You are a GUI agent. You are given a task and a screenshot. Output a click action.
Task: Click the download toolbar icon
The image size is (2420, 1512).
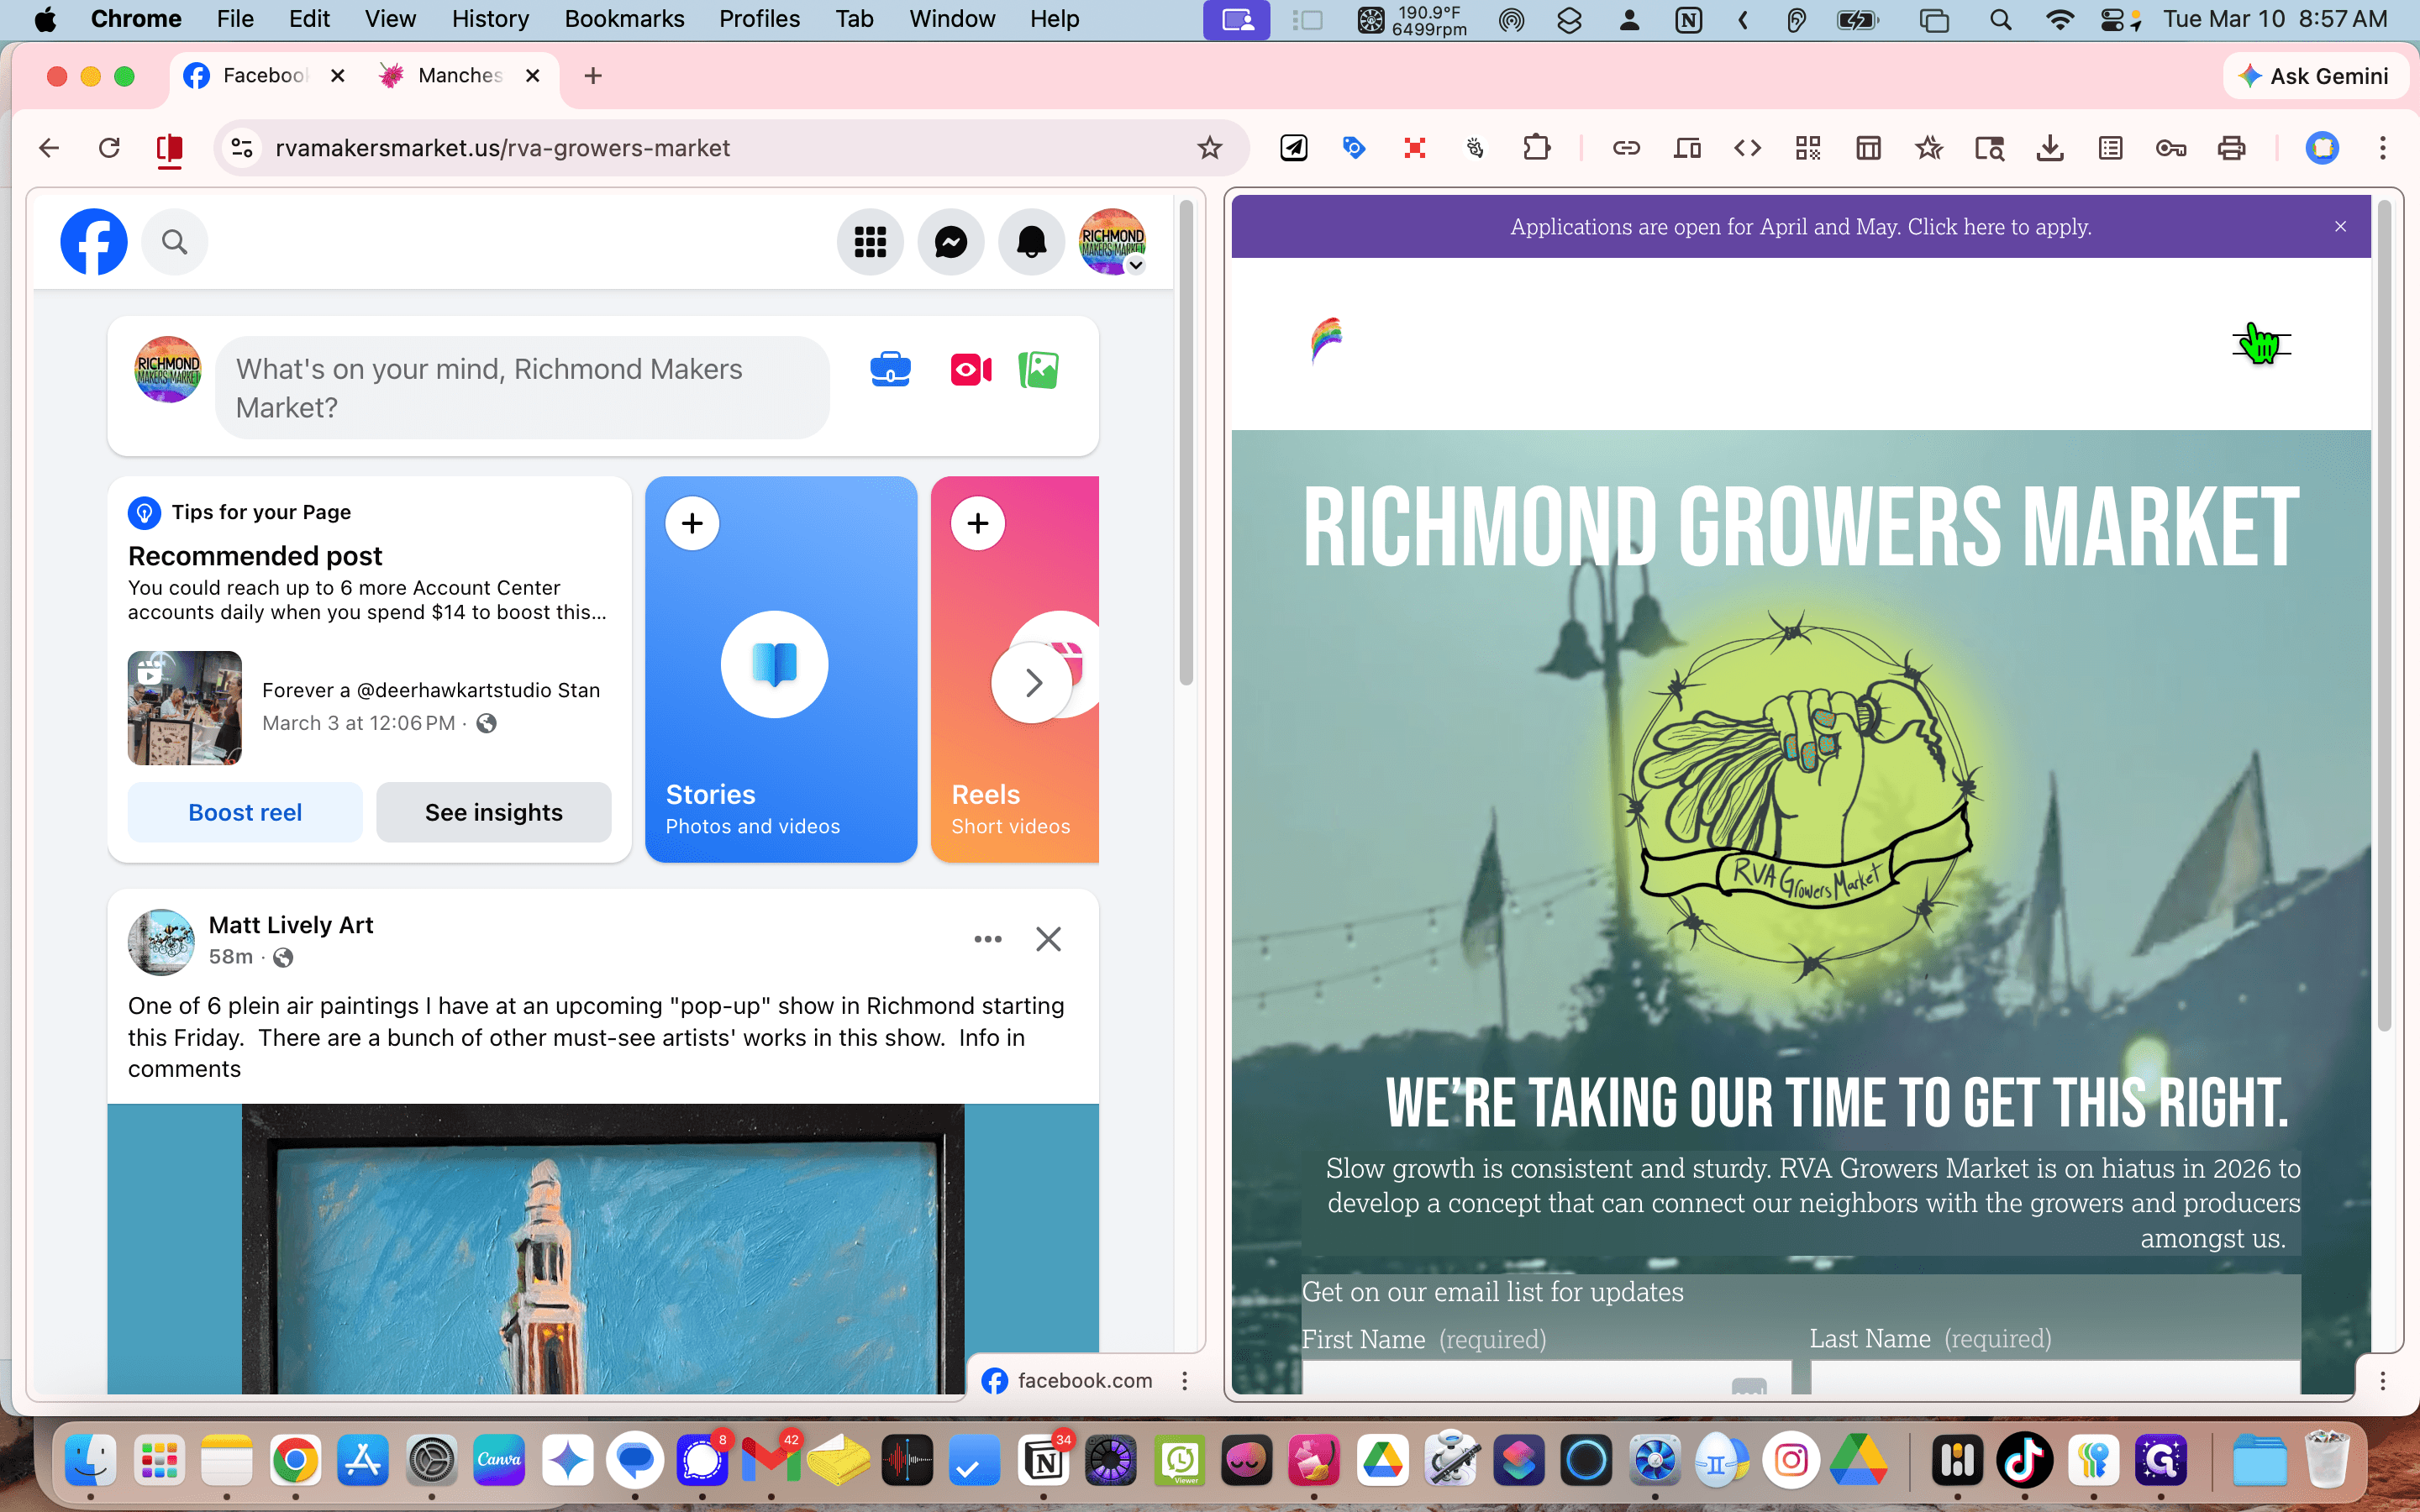click(x=2050, y=148)
